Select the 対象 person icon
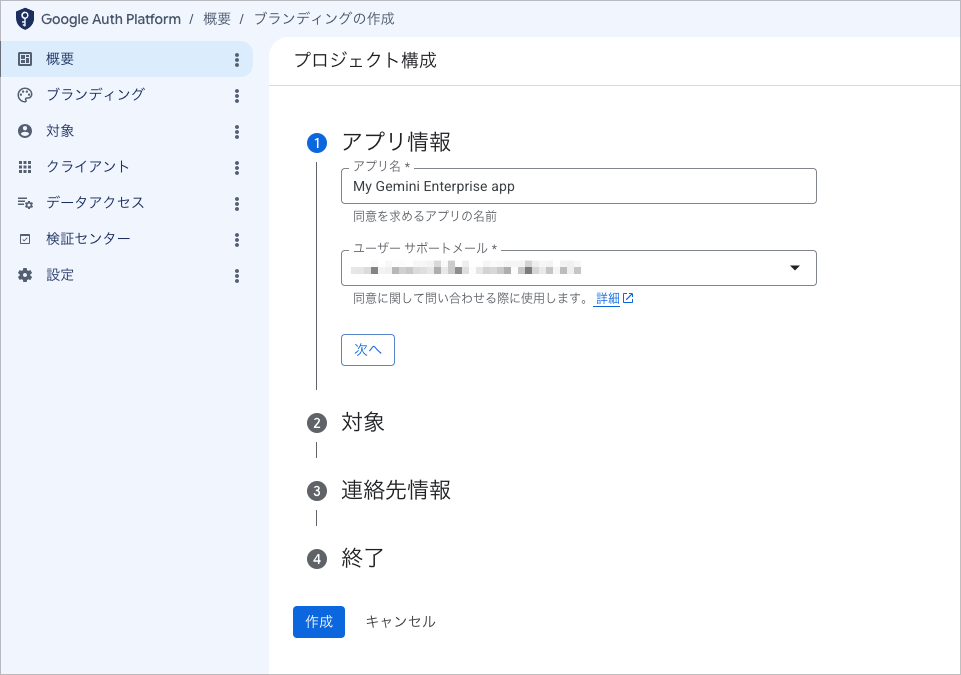The height and width of the screenshot is (675, 961). [25, 131]
